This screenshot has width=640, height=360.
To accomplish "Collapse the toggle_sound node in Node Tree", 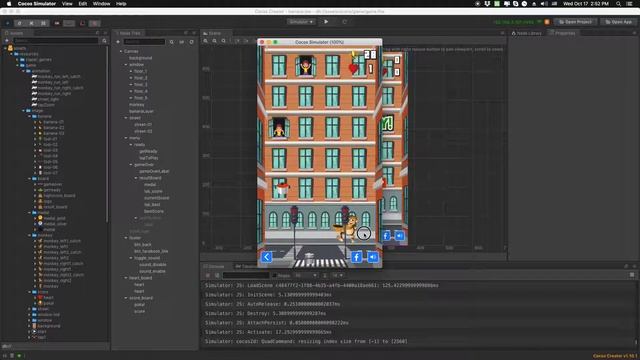I will 131,258.
